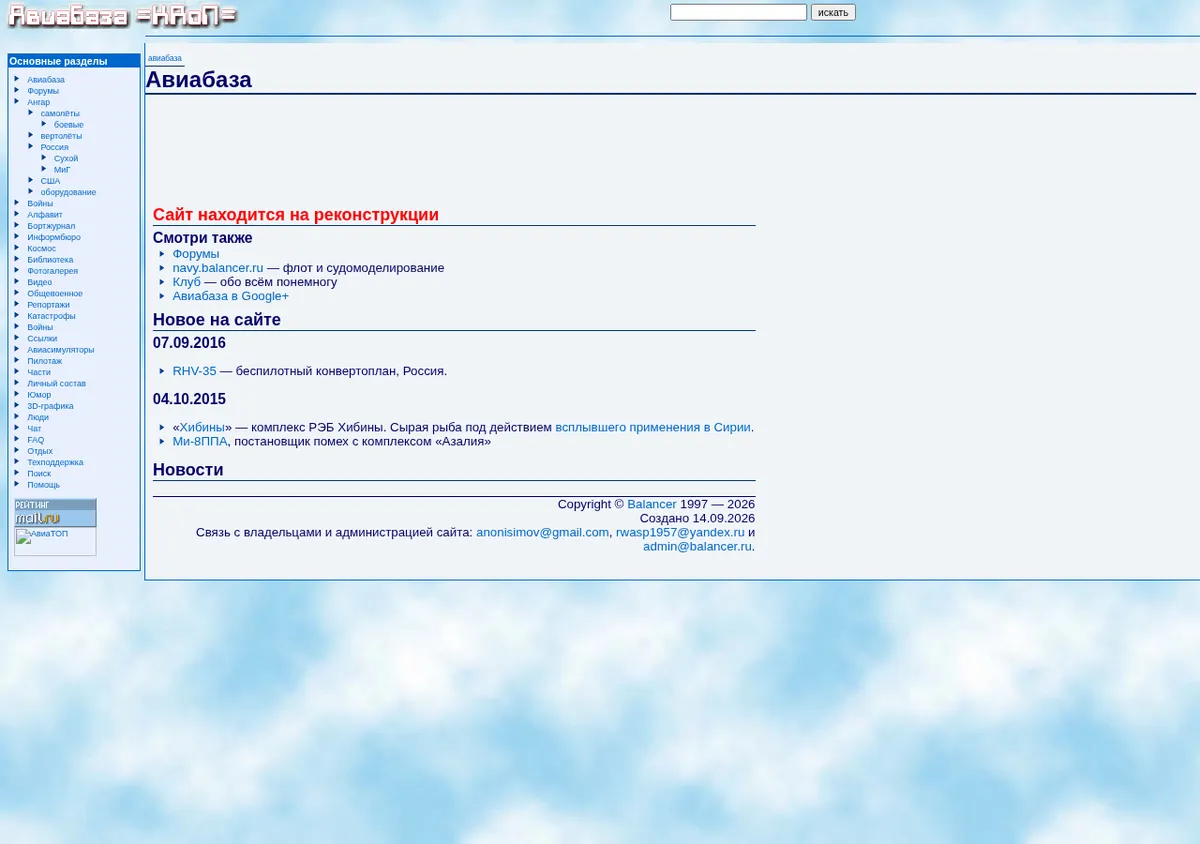Open the Хибины article link
The height and width of the screenshot is (844, 1200).
[x=203, y=427]
